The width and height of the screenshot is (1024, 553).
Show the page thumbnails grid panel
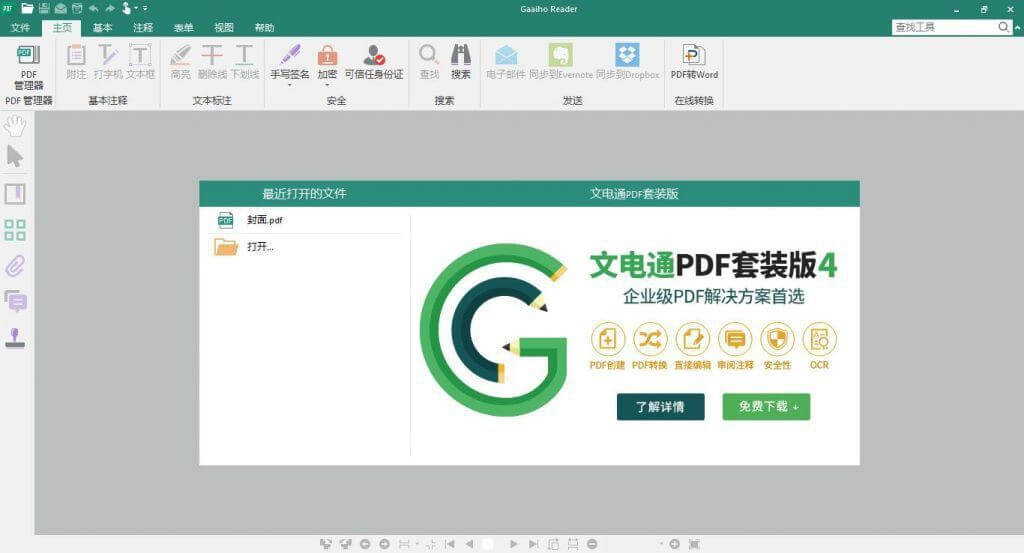pyautogui.click(x=15, y=231)
